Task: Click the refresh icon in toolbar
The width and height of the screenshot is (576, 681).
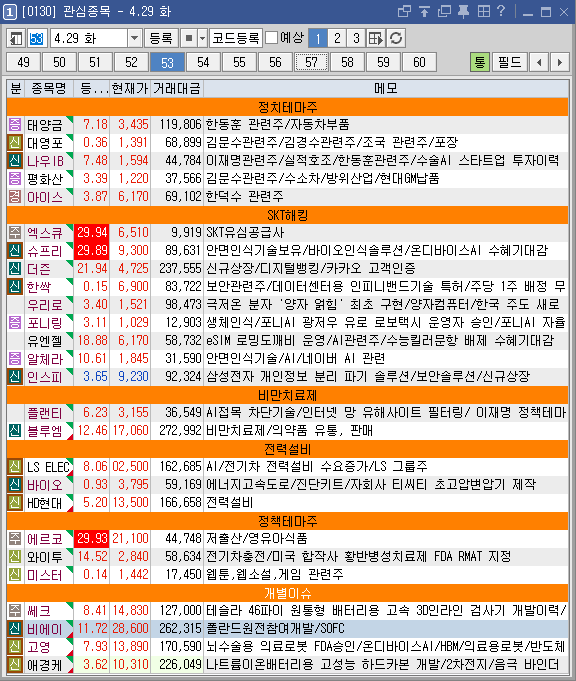Action: coord(396,38)
